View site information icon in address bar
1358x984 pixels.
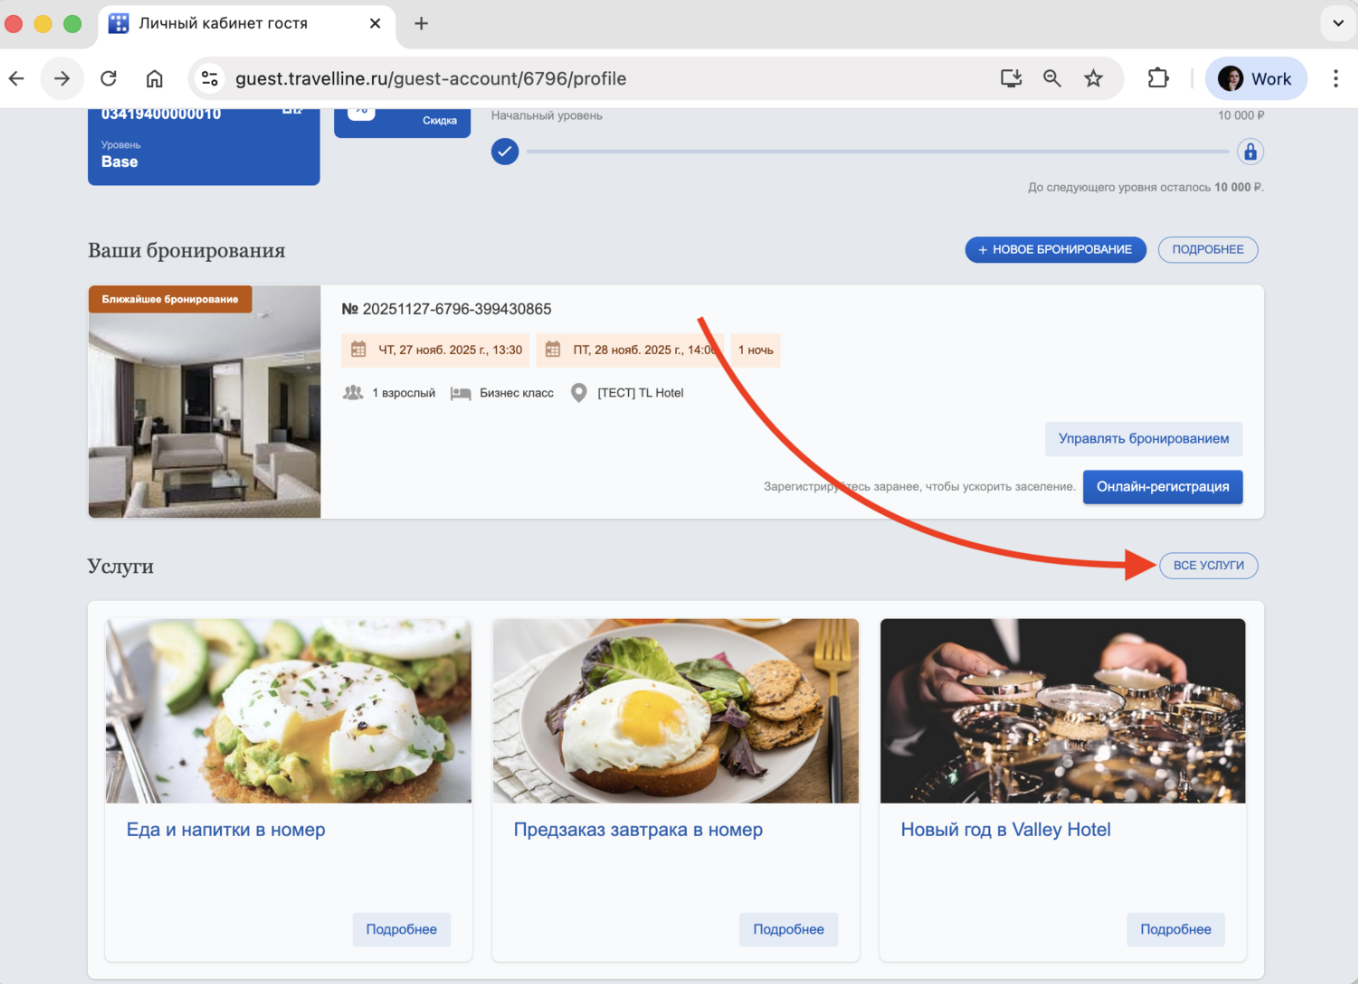209,78
